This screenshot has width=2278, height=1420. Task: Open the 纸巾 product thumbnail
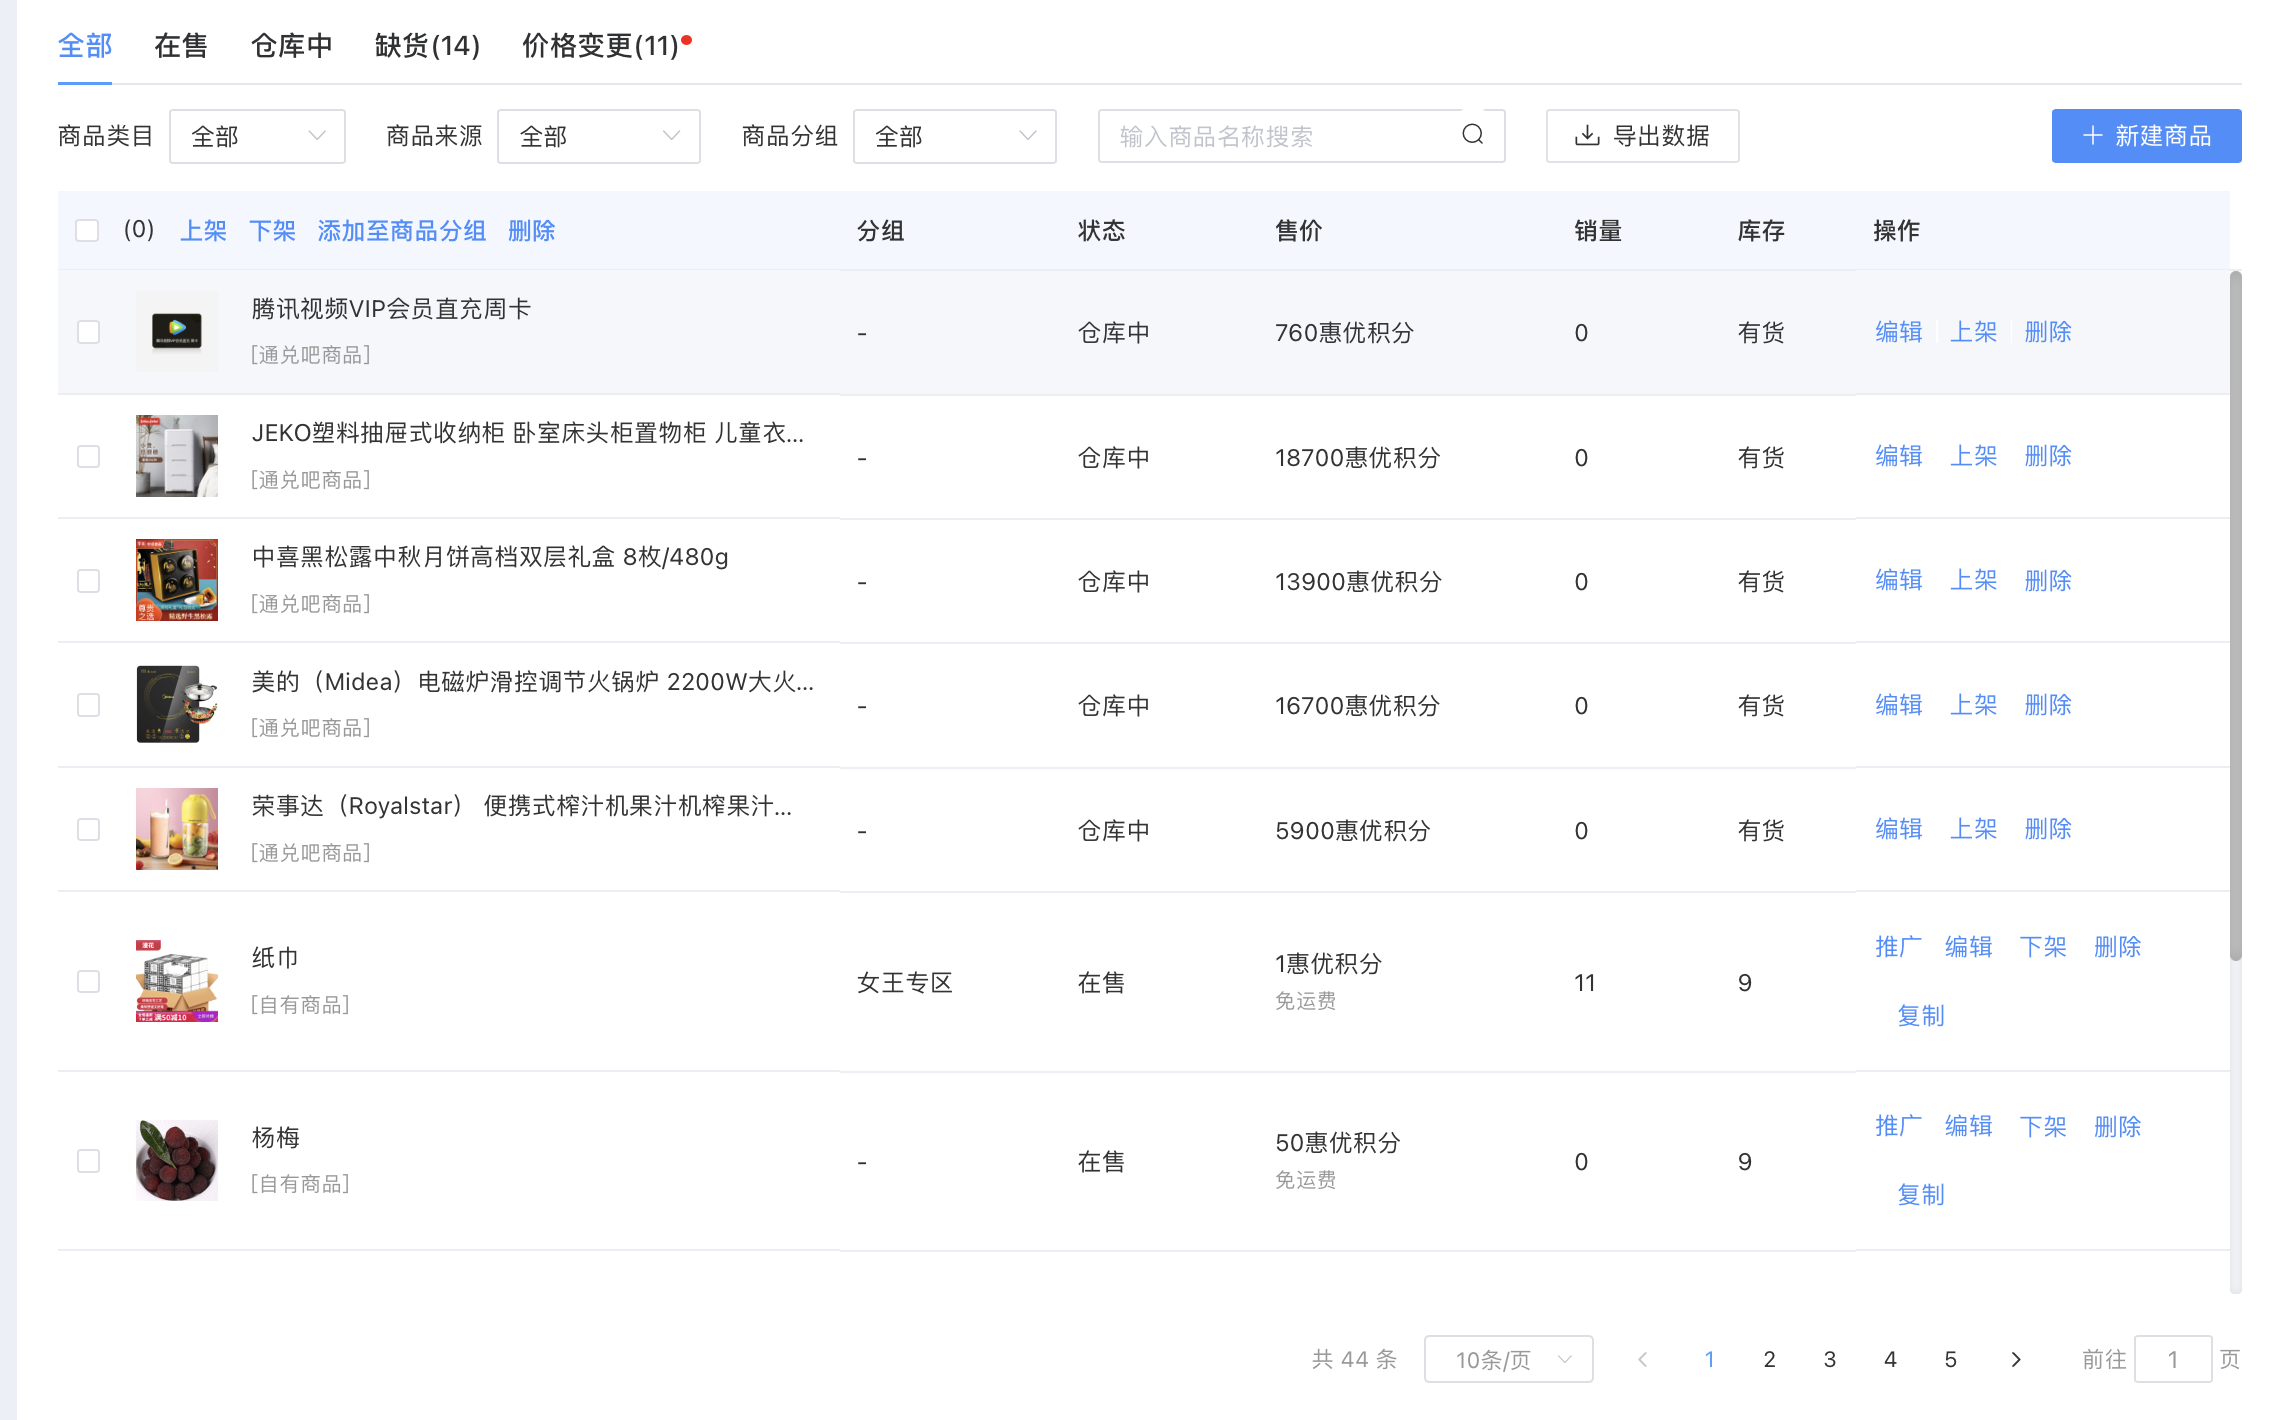pyautogui.click(x=177, y=981)
